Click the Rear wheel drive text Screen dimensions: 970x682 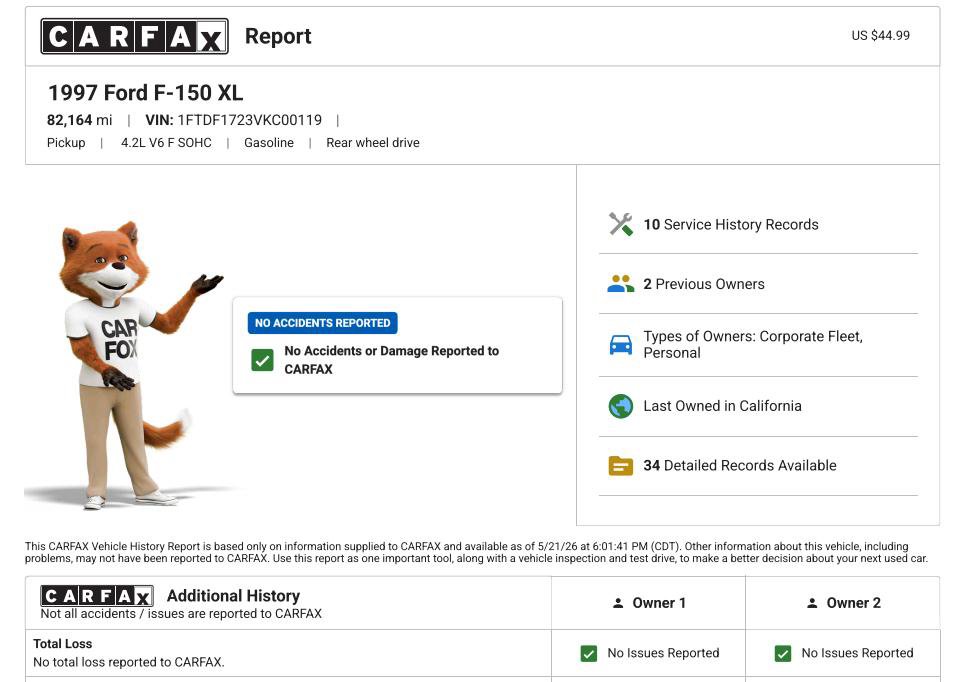(x=372, y=143)
